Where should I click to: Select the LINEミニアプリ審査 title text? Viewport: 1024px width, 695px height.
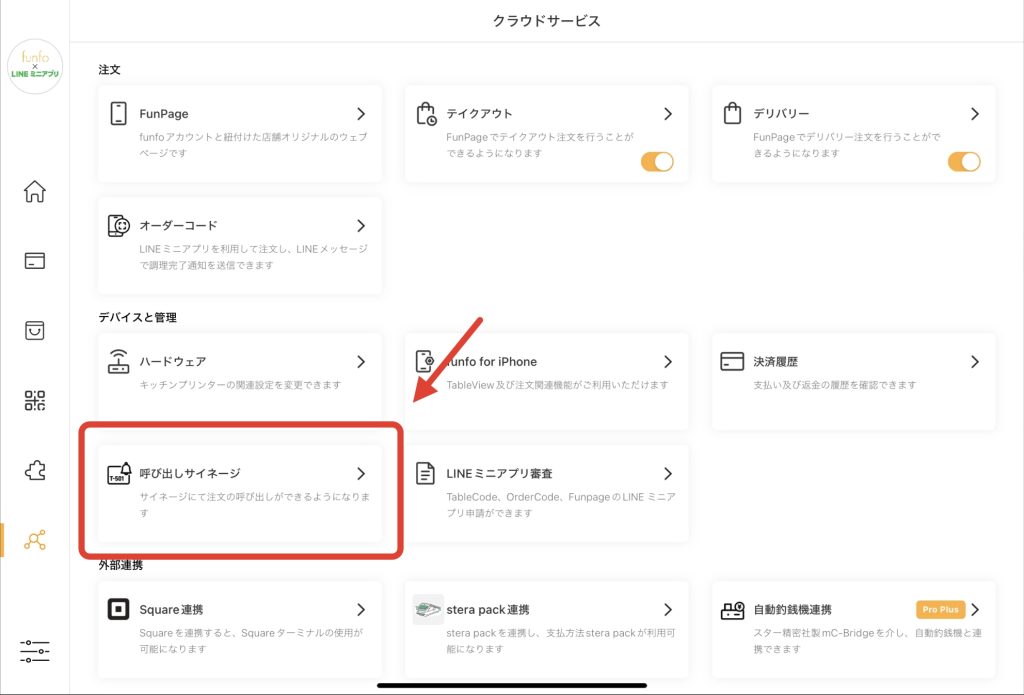coord(500,473)
